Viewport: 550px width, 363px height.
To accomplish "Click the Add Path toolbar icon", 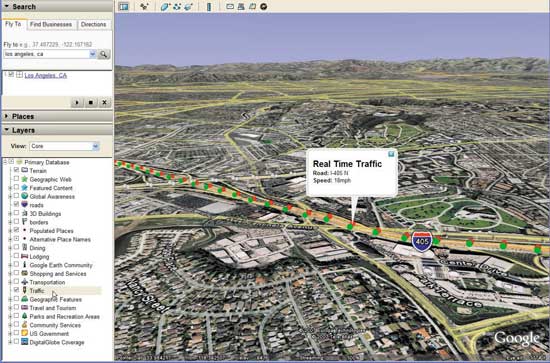I will 177,6.
